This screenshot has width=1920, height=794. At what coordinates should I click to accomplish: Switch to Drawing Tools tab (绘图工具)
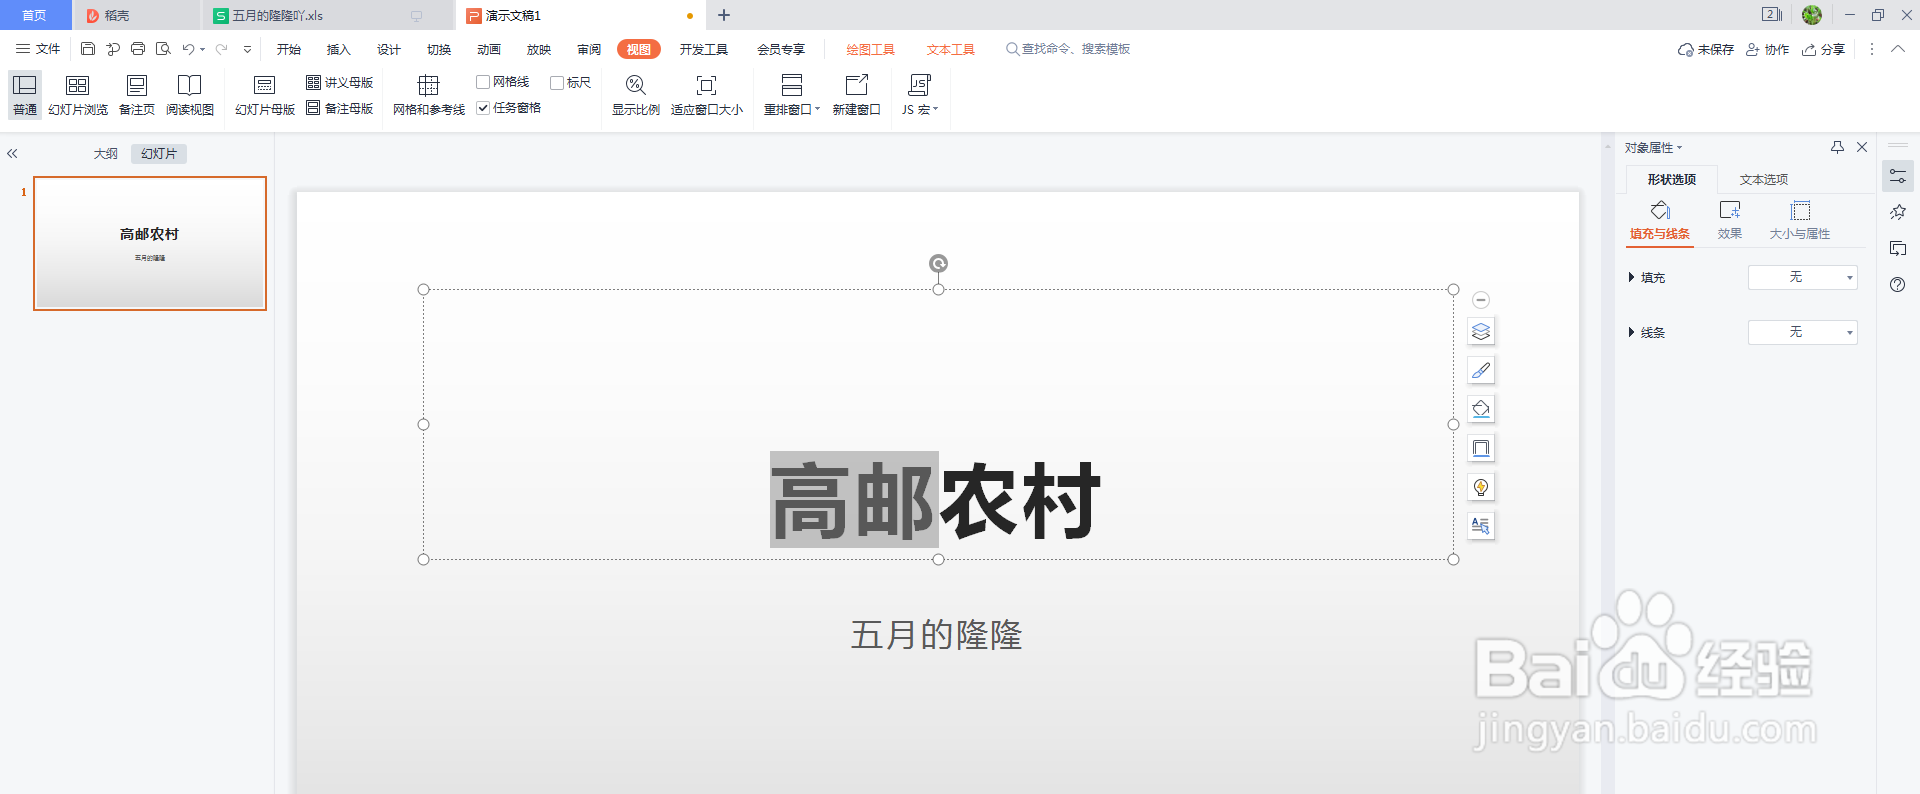[870, 49]
